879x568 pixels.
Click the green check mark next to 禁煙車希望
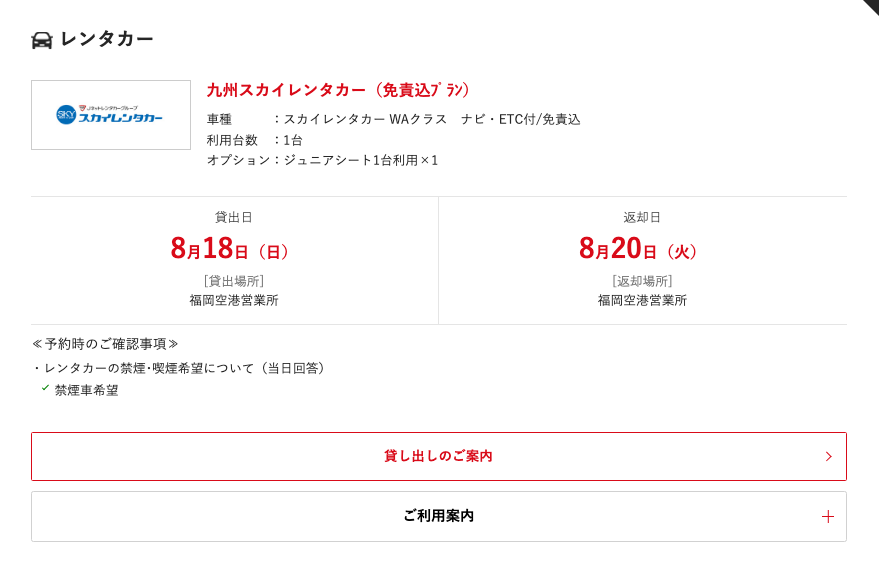click(x=45, y=388)
